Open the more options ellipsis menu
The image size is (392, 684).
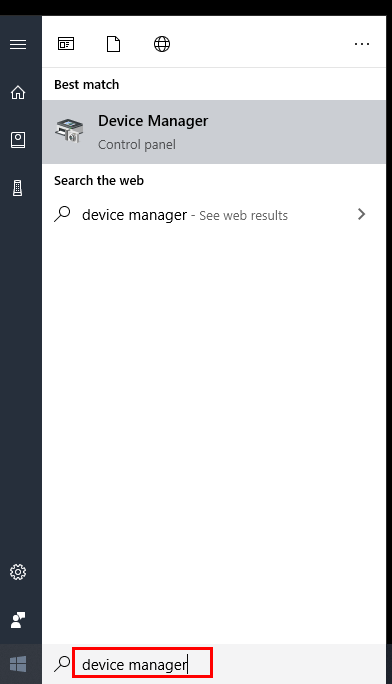coord(362,44)
